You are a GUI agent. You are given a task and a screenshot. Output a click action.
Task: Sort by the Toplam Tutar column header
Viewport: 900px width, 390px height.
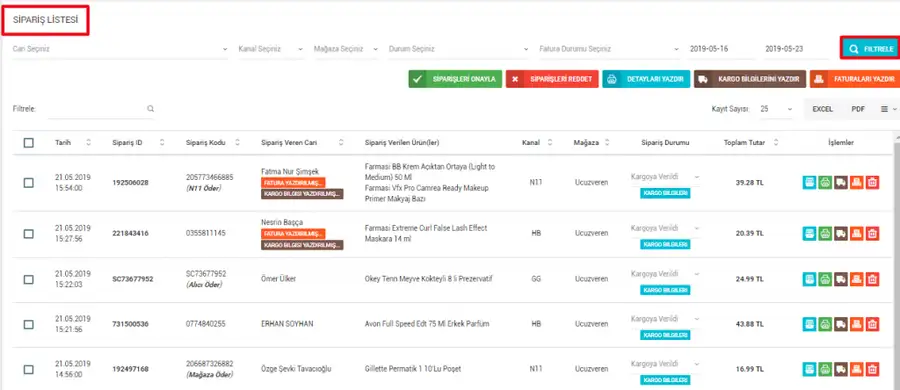pos(752,142)
